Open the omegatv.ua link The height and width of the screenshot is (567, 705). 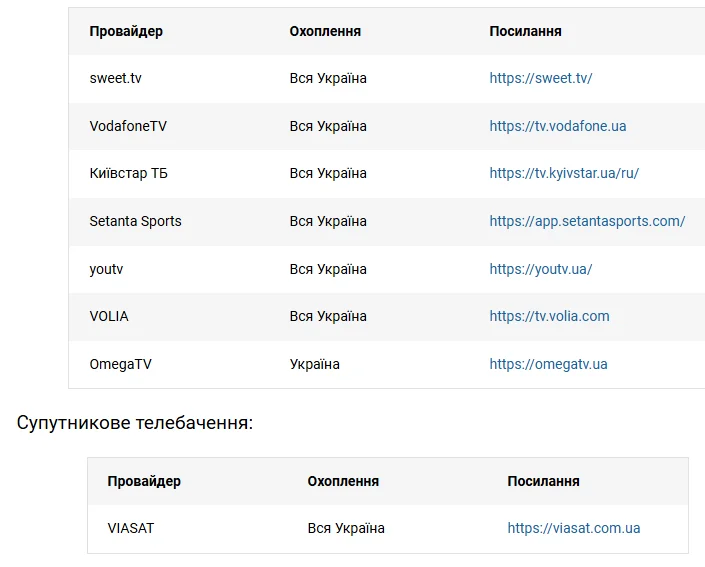click(548, 364)
